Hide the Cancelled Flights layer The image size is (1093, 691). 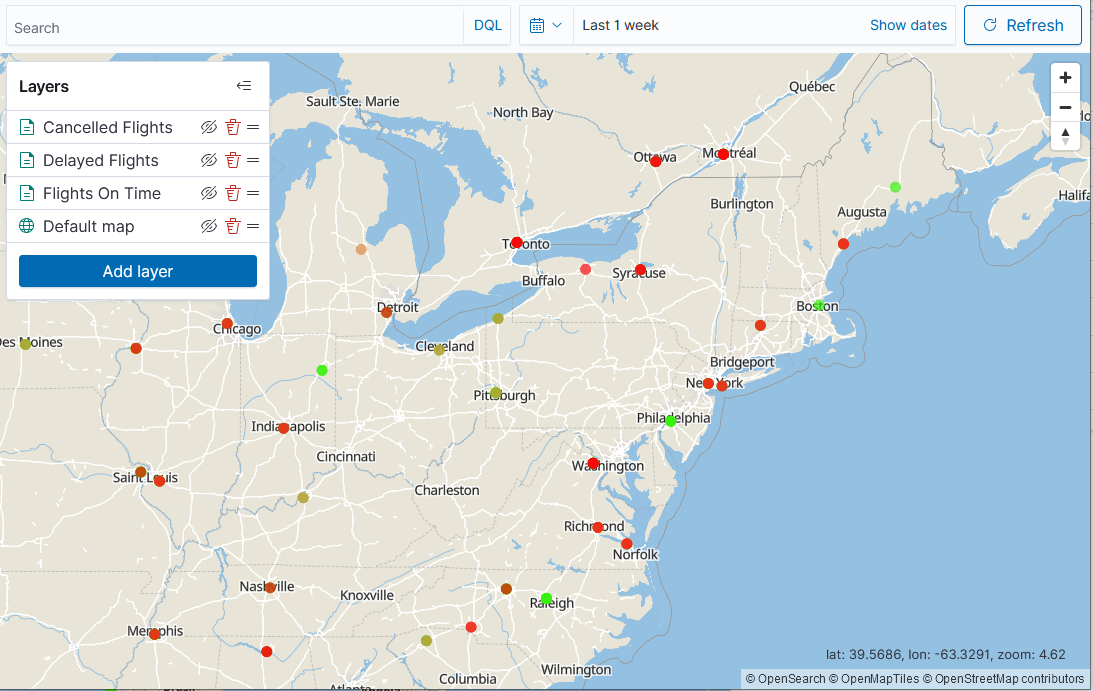click(x=209, y=127)
